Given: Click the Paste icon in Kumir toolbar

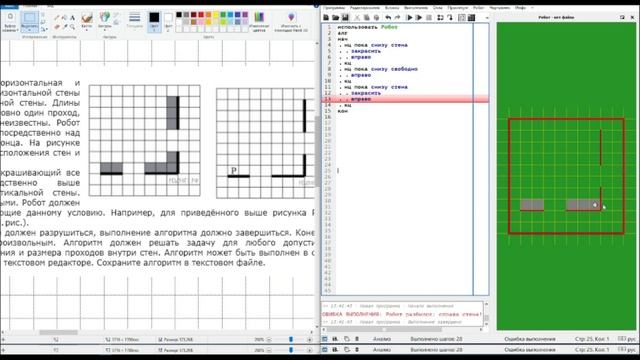Looking at the screenshot, I should [376, 18].
